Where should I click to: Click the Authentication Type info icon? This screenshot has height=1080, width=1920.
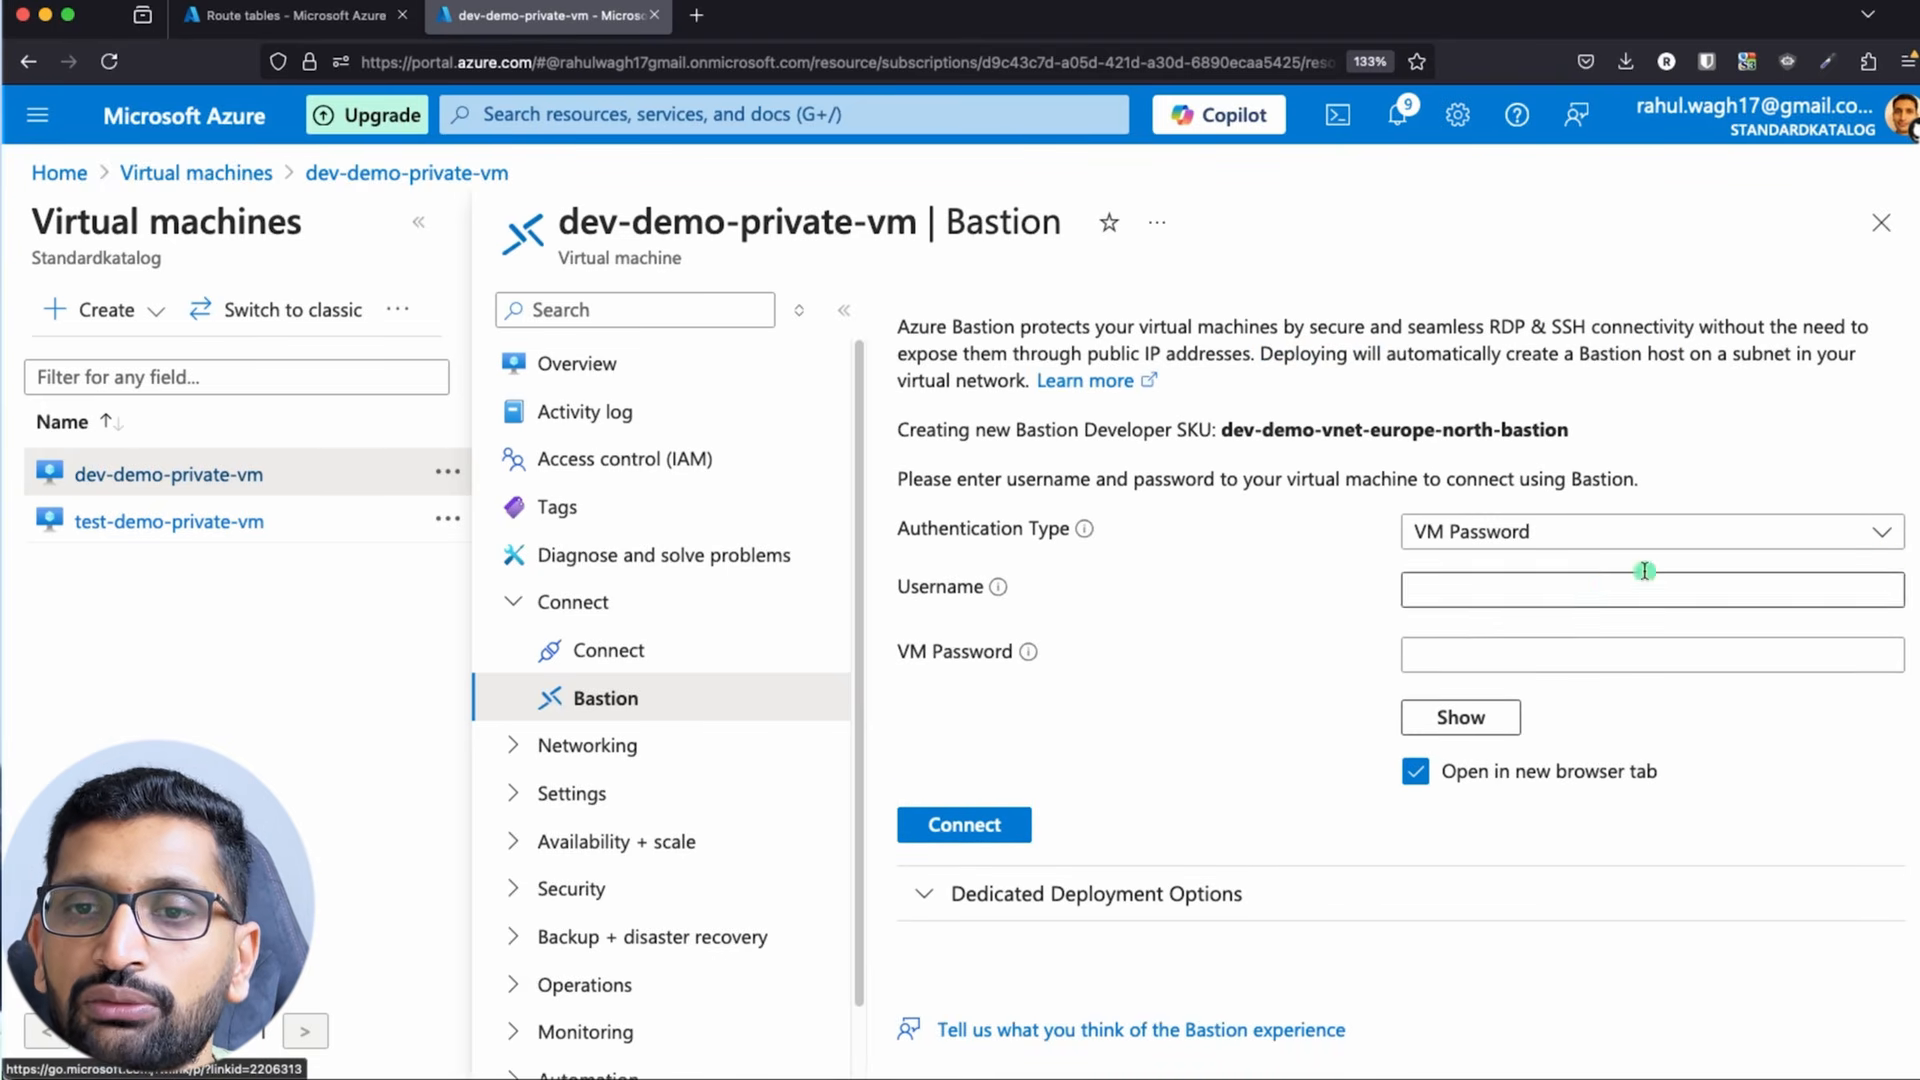point(1084,529)
